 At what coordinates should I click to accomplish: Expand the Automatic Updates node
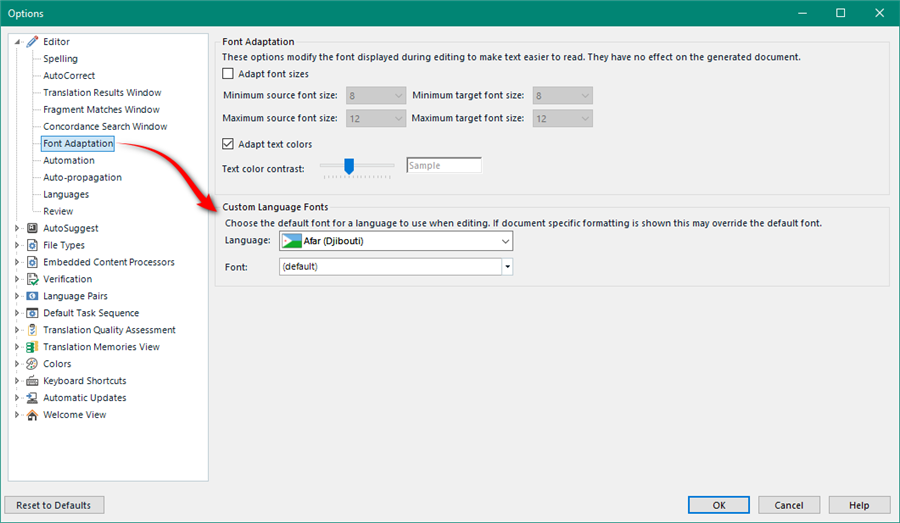point(17,397)
